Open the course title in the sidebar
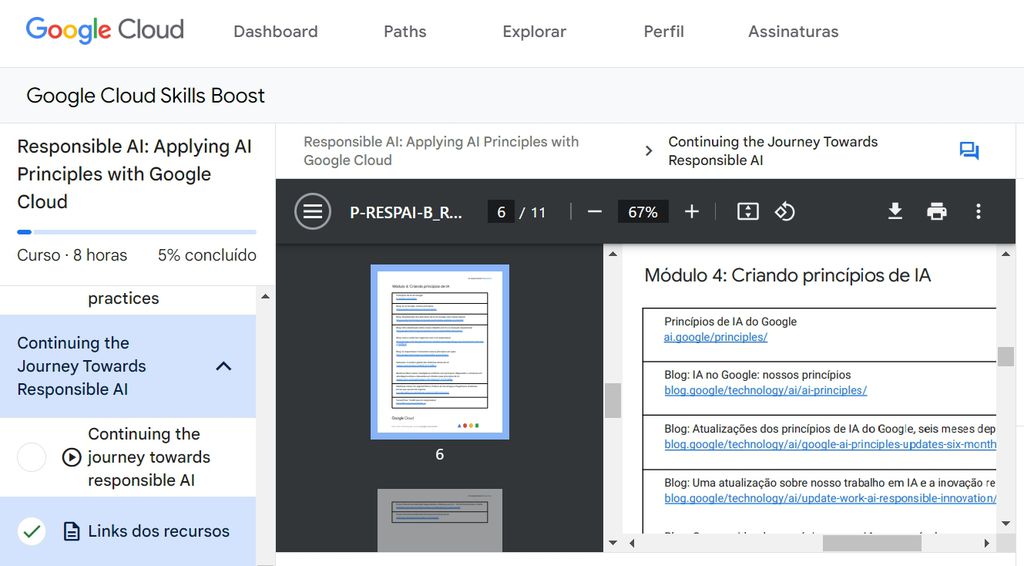Image resolution: width=1024 pixels, height=566 pixels. coord(135,174)
